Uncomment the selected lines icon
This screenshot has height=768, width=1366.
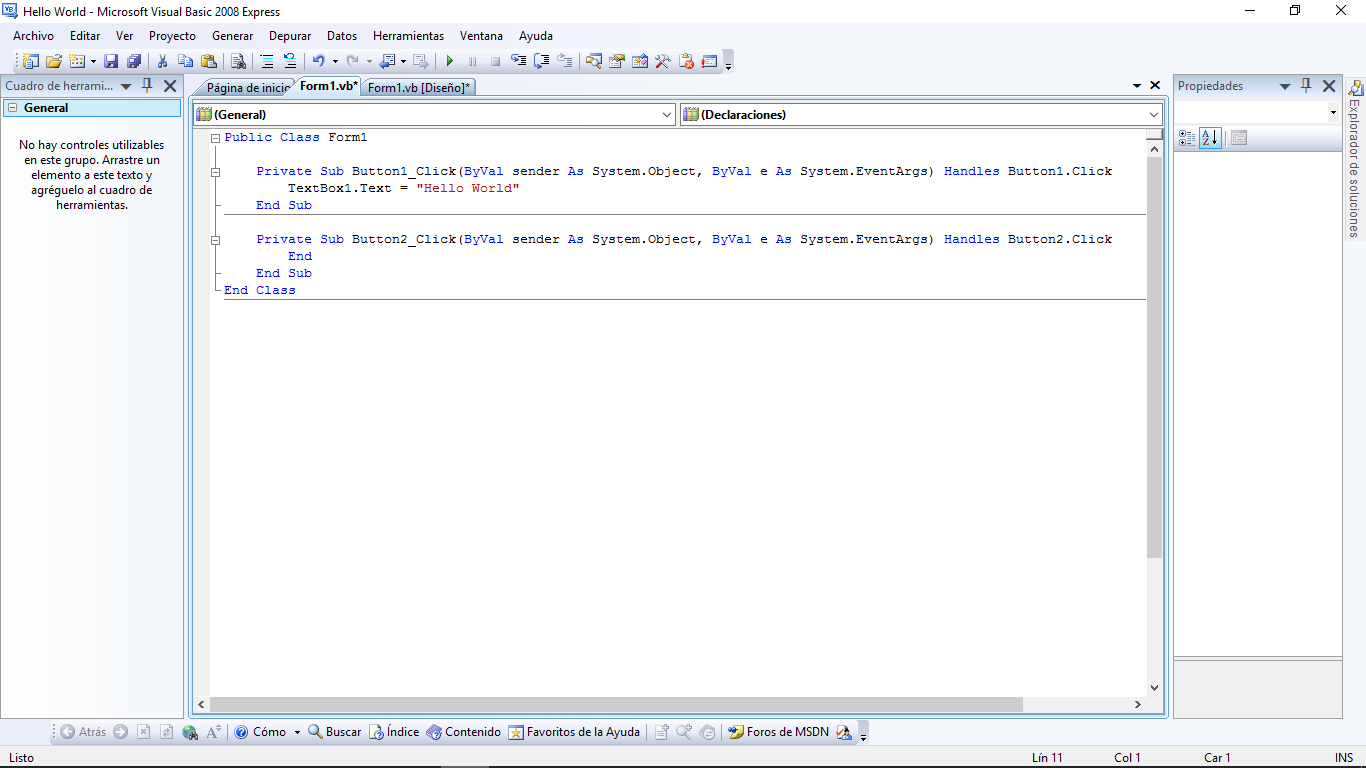(x=289, y=61)
